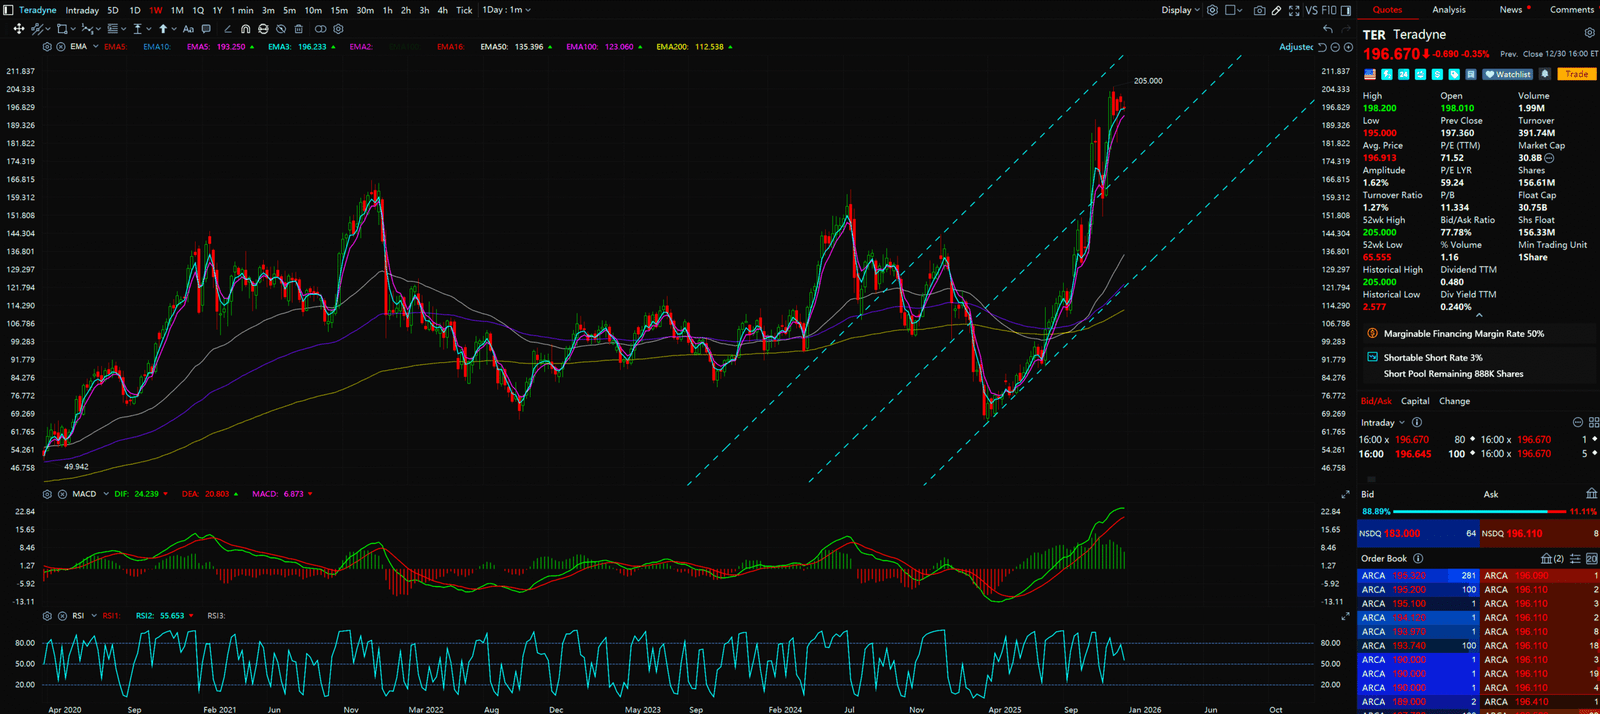
Task: Click the price alert bell icon
Action: 1545,74
